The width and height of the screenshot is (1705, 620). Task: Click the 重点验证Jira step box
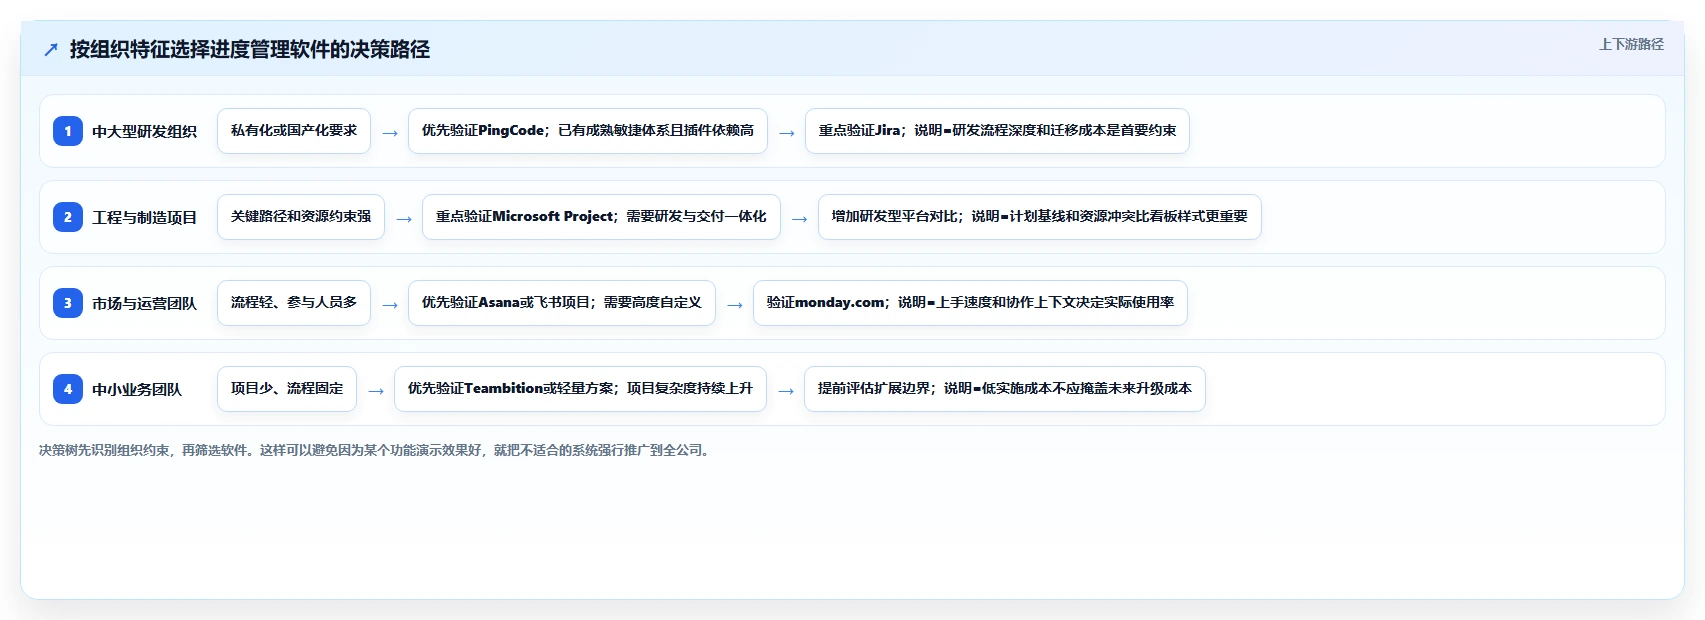tap(997, 131)
